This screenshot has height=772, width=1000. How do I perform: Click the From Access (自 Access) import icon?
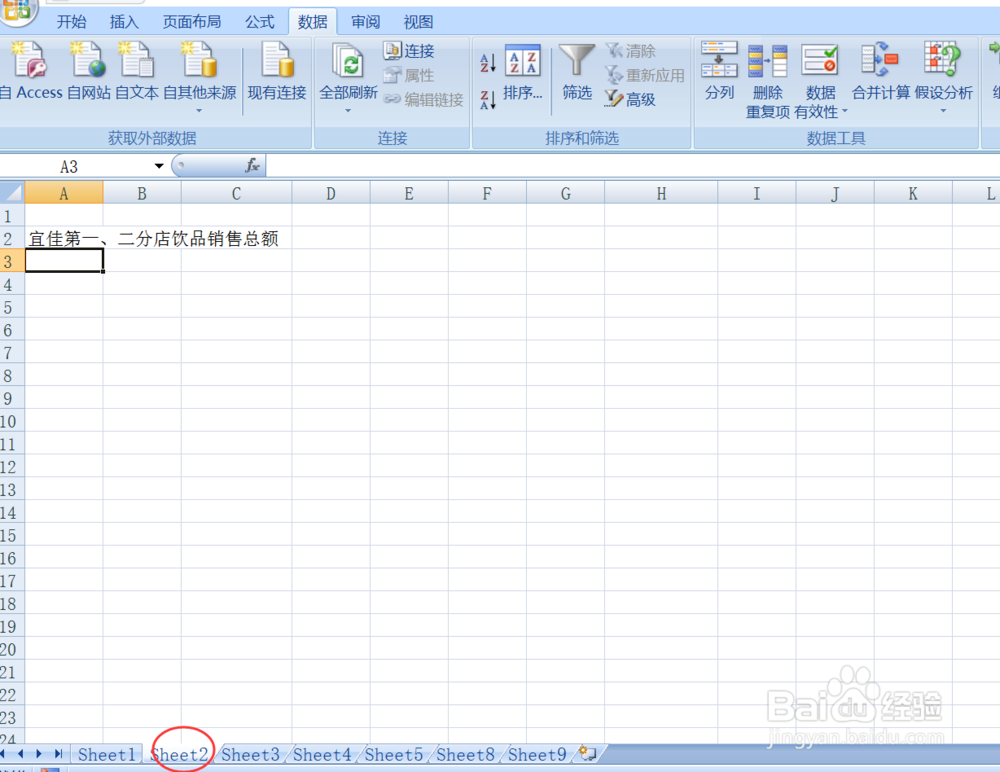29,70
